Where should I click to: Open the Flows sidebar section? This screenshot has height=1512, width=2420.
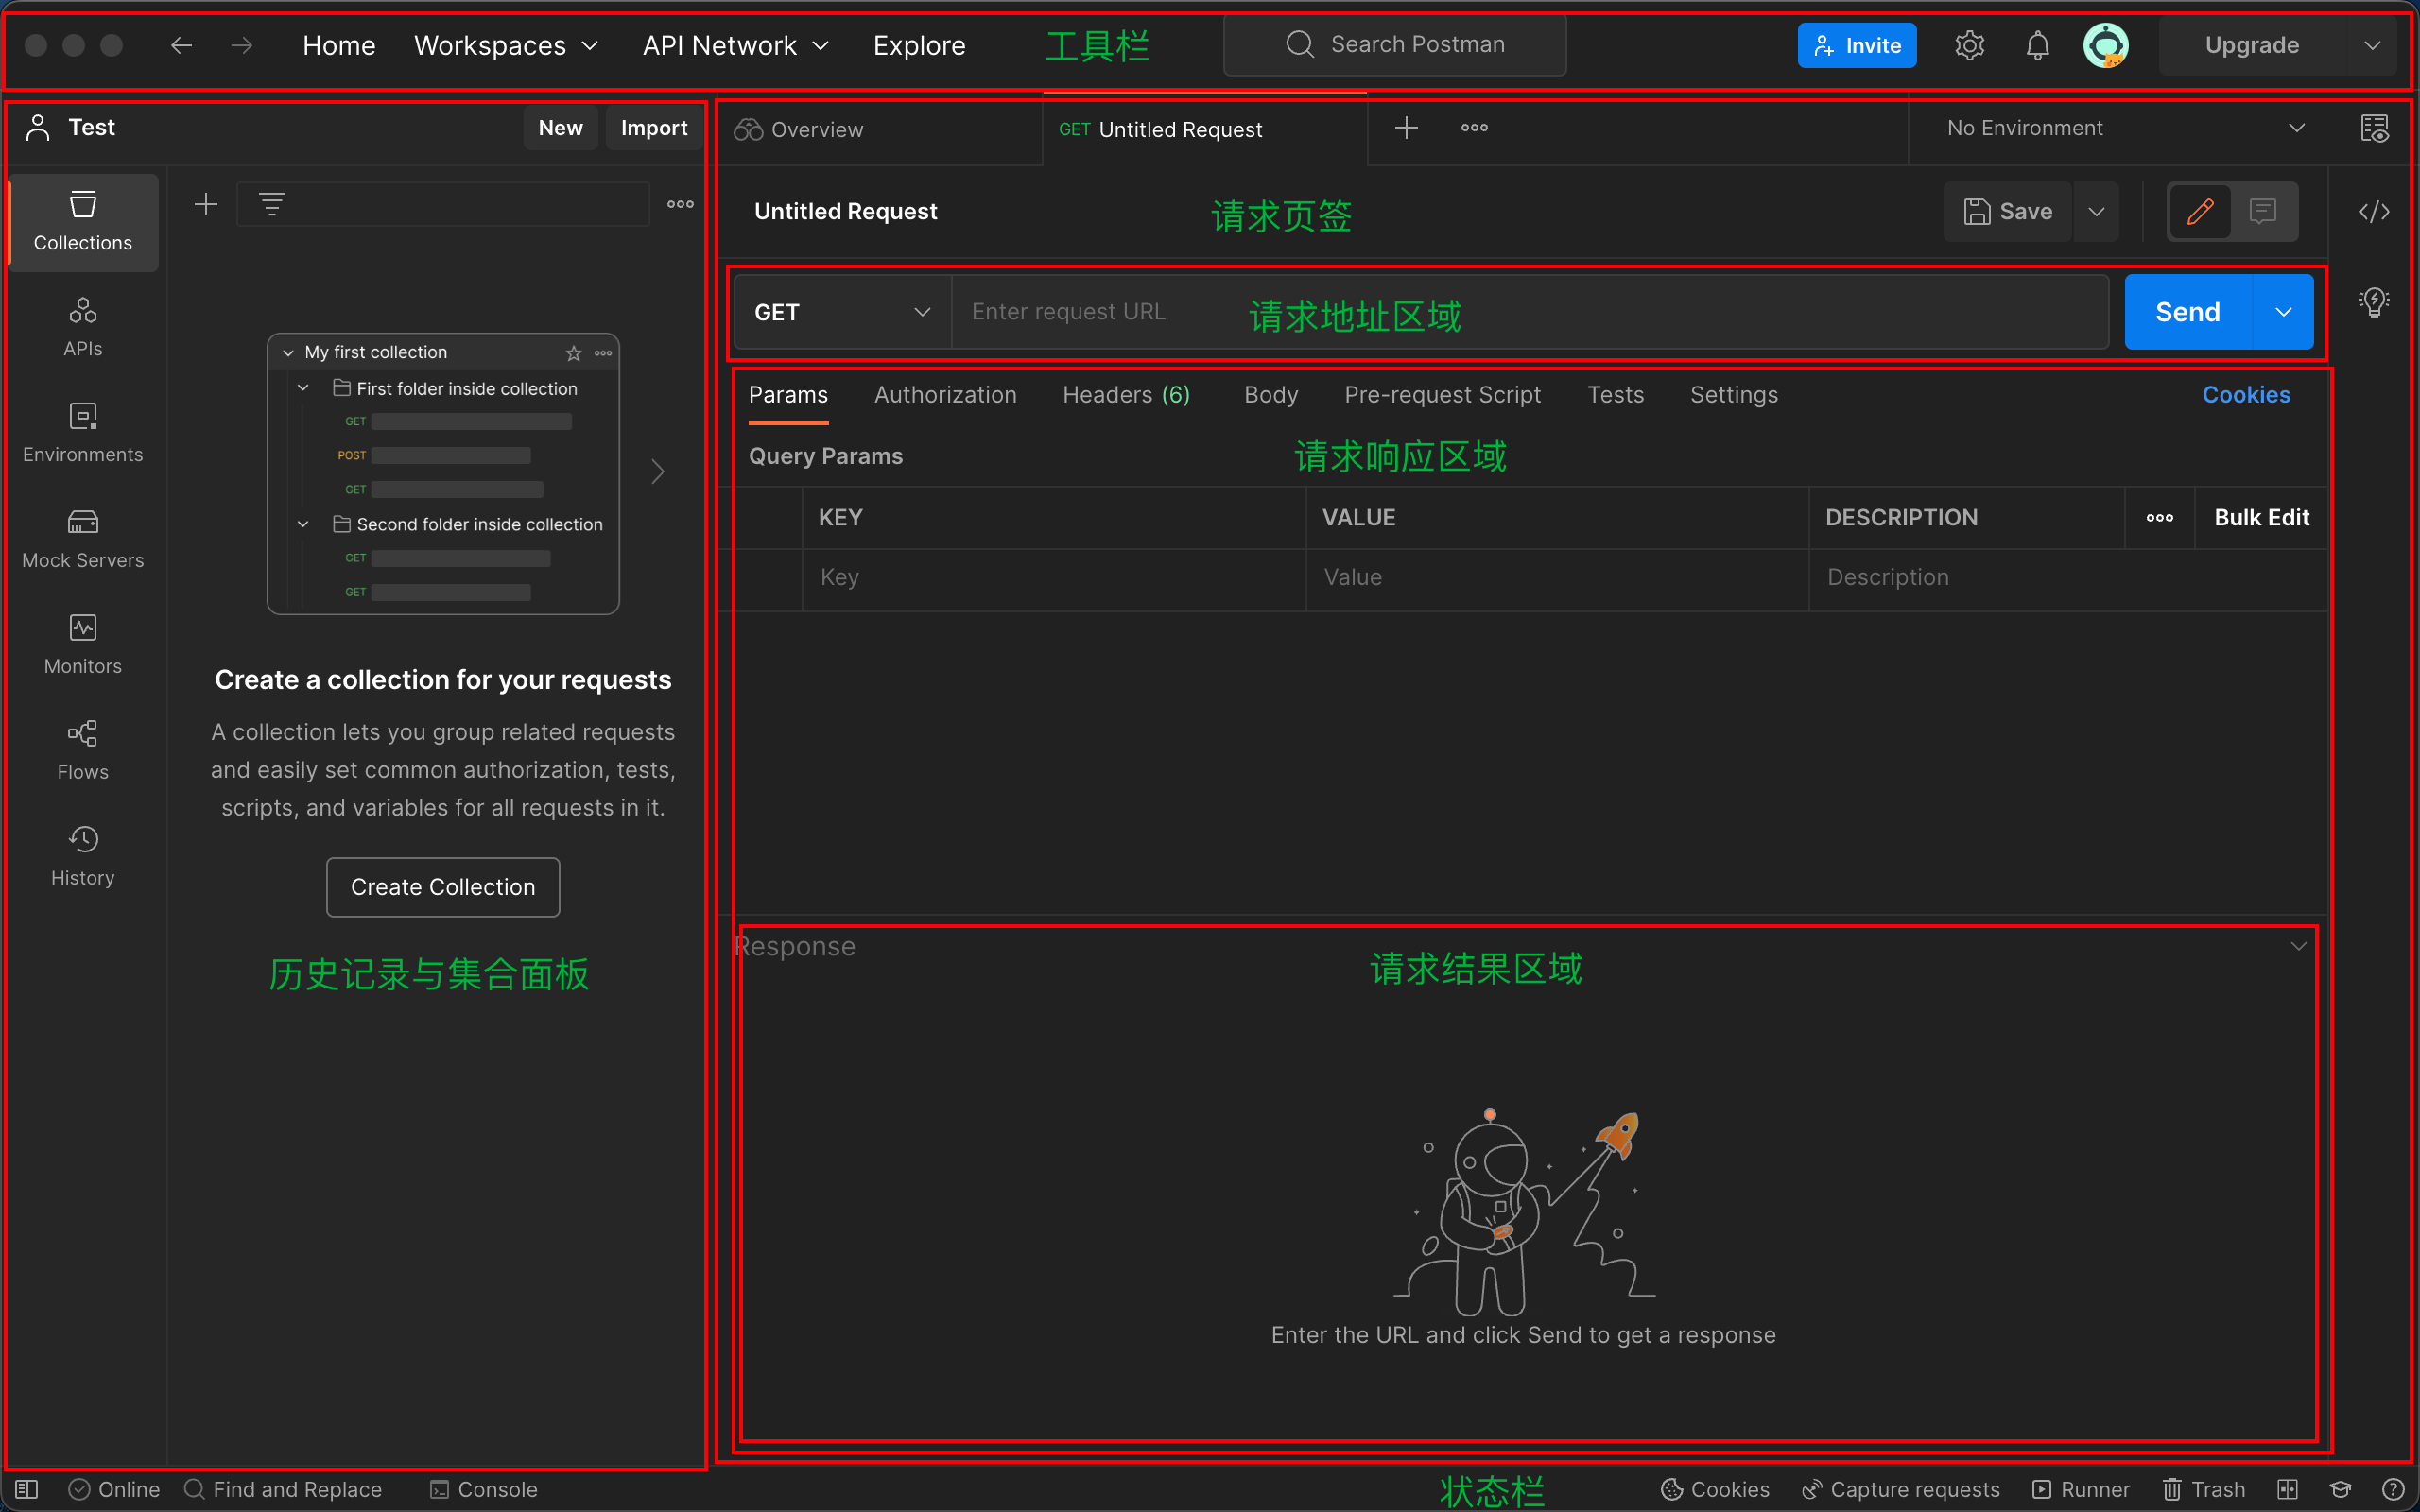coord(83,750)
